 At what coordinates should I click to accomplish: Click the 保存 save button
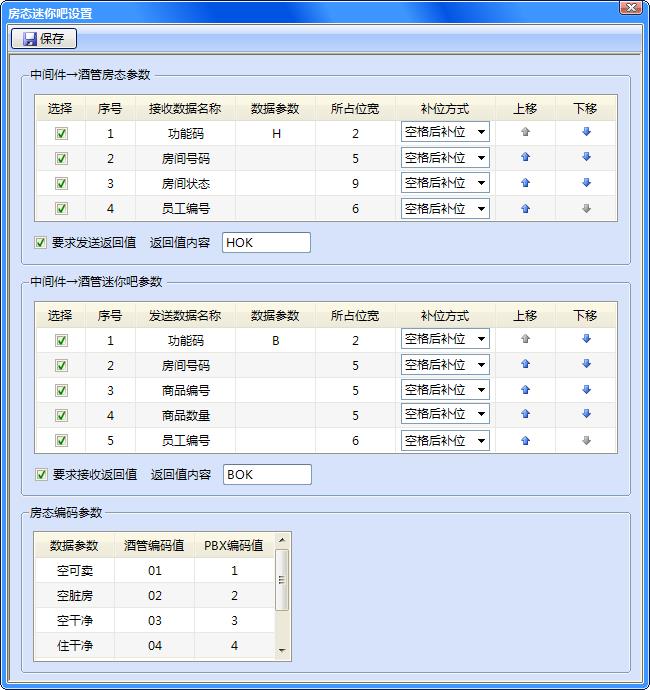point(43,39)
